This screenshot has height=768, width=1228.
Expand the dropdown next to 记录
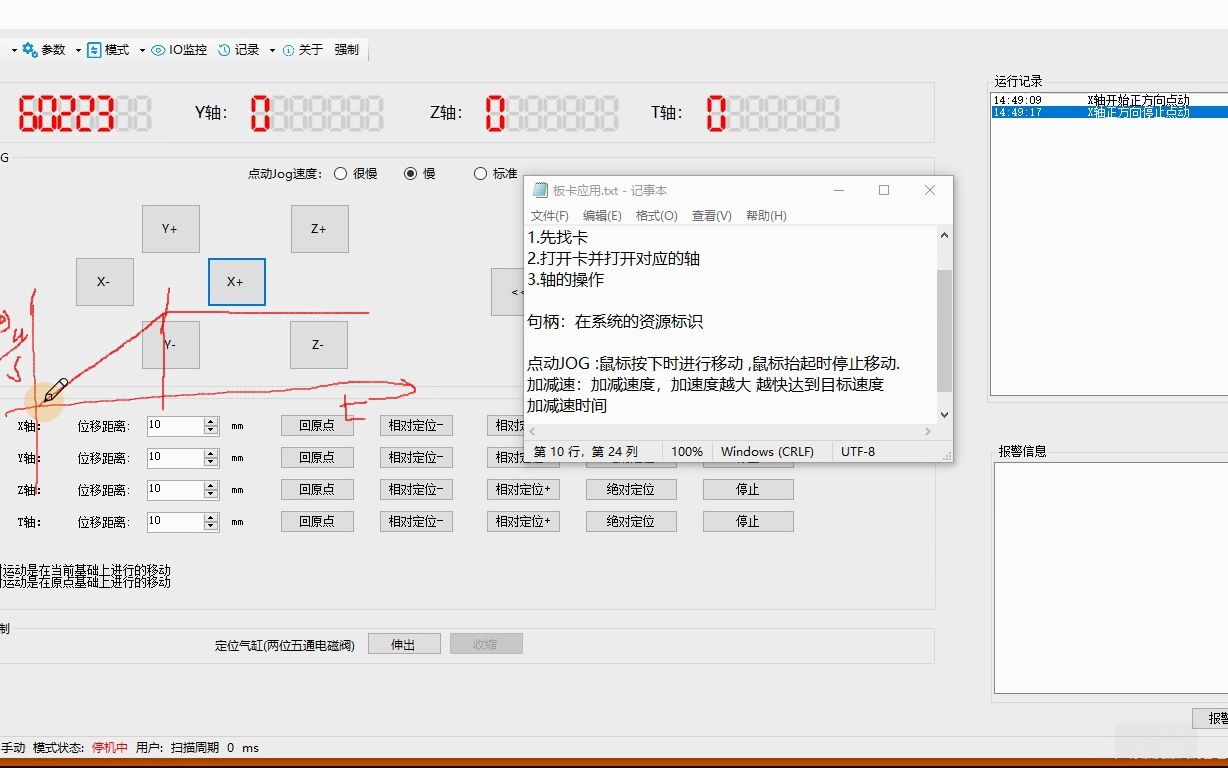click(270, 49)
